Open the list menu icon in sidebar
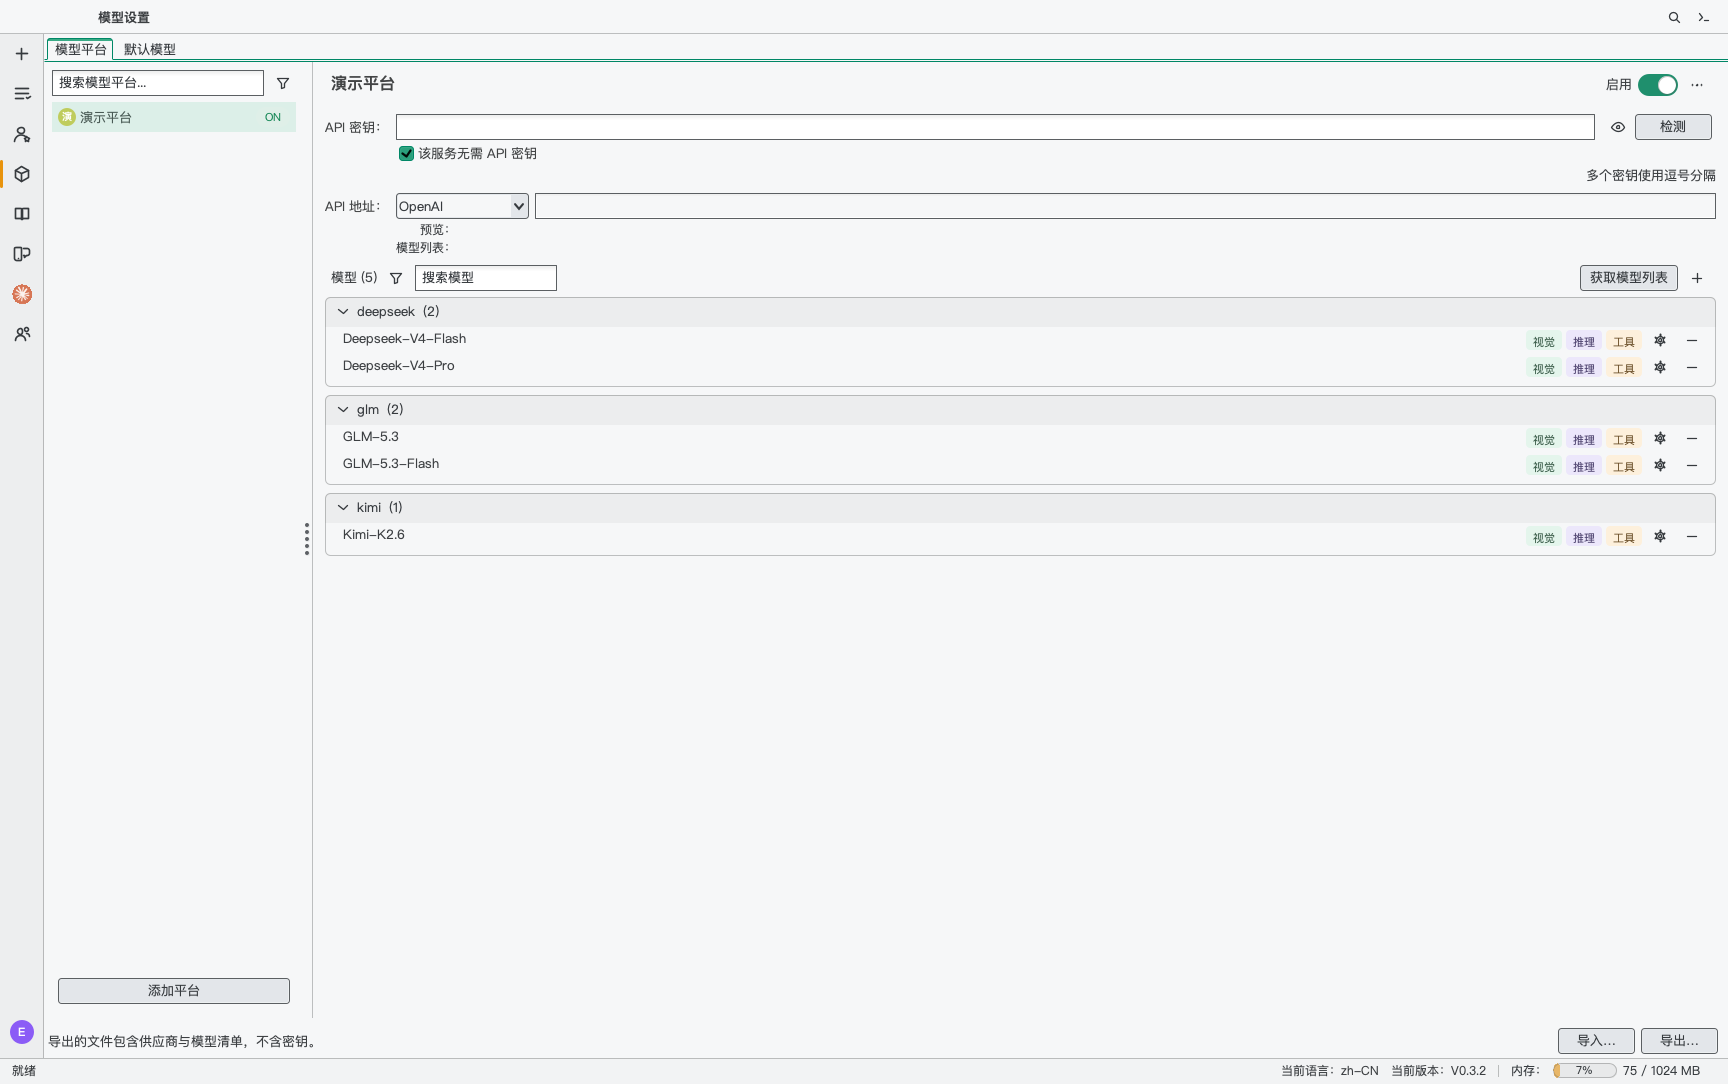Viewport: 1728px width, 1084px height. coord(22,94)
